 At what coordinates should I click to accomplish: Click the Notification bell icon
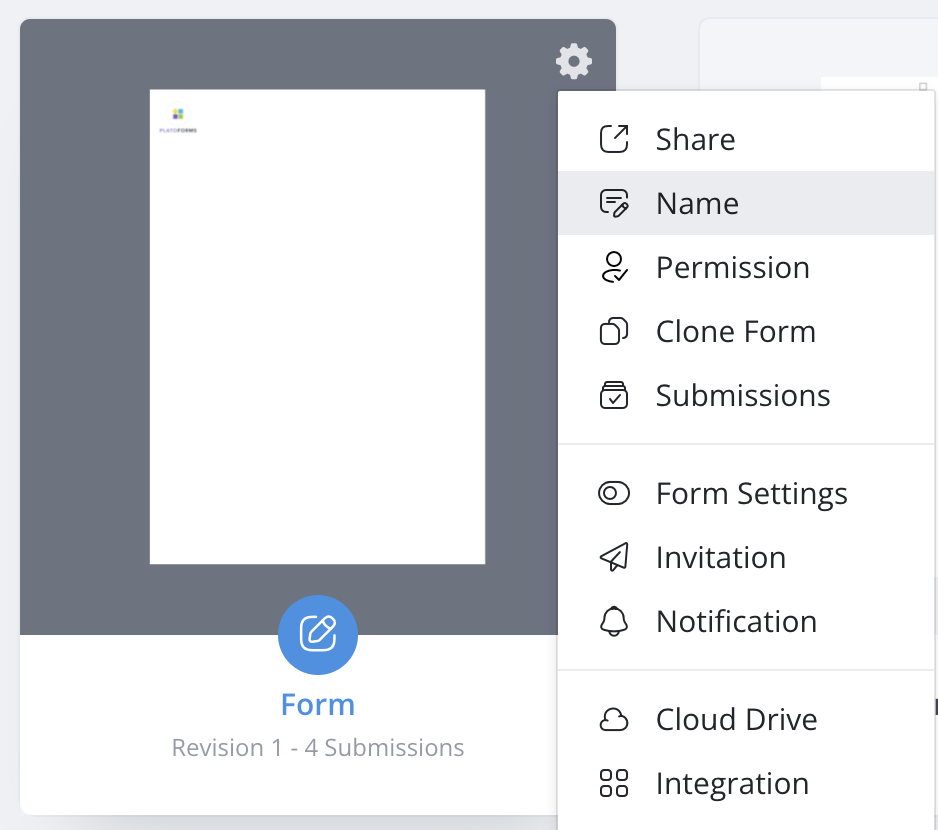pyautogui.click(x=614, y=621)
